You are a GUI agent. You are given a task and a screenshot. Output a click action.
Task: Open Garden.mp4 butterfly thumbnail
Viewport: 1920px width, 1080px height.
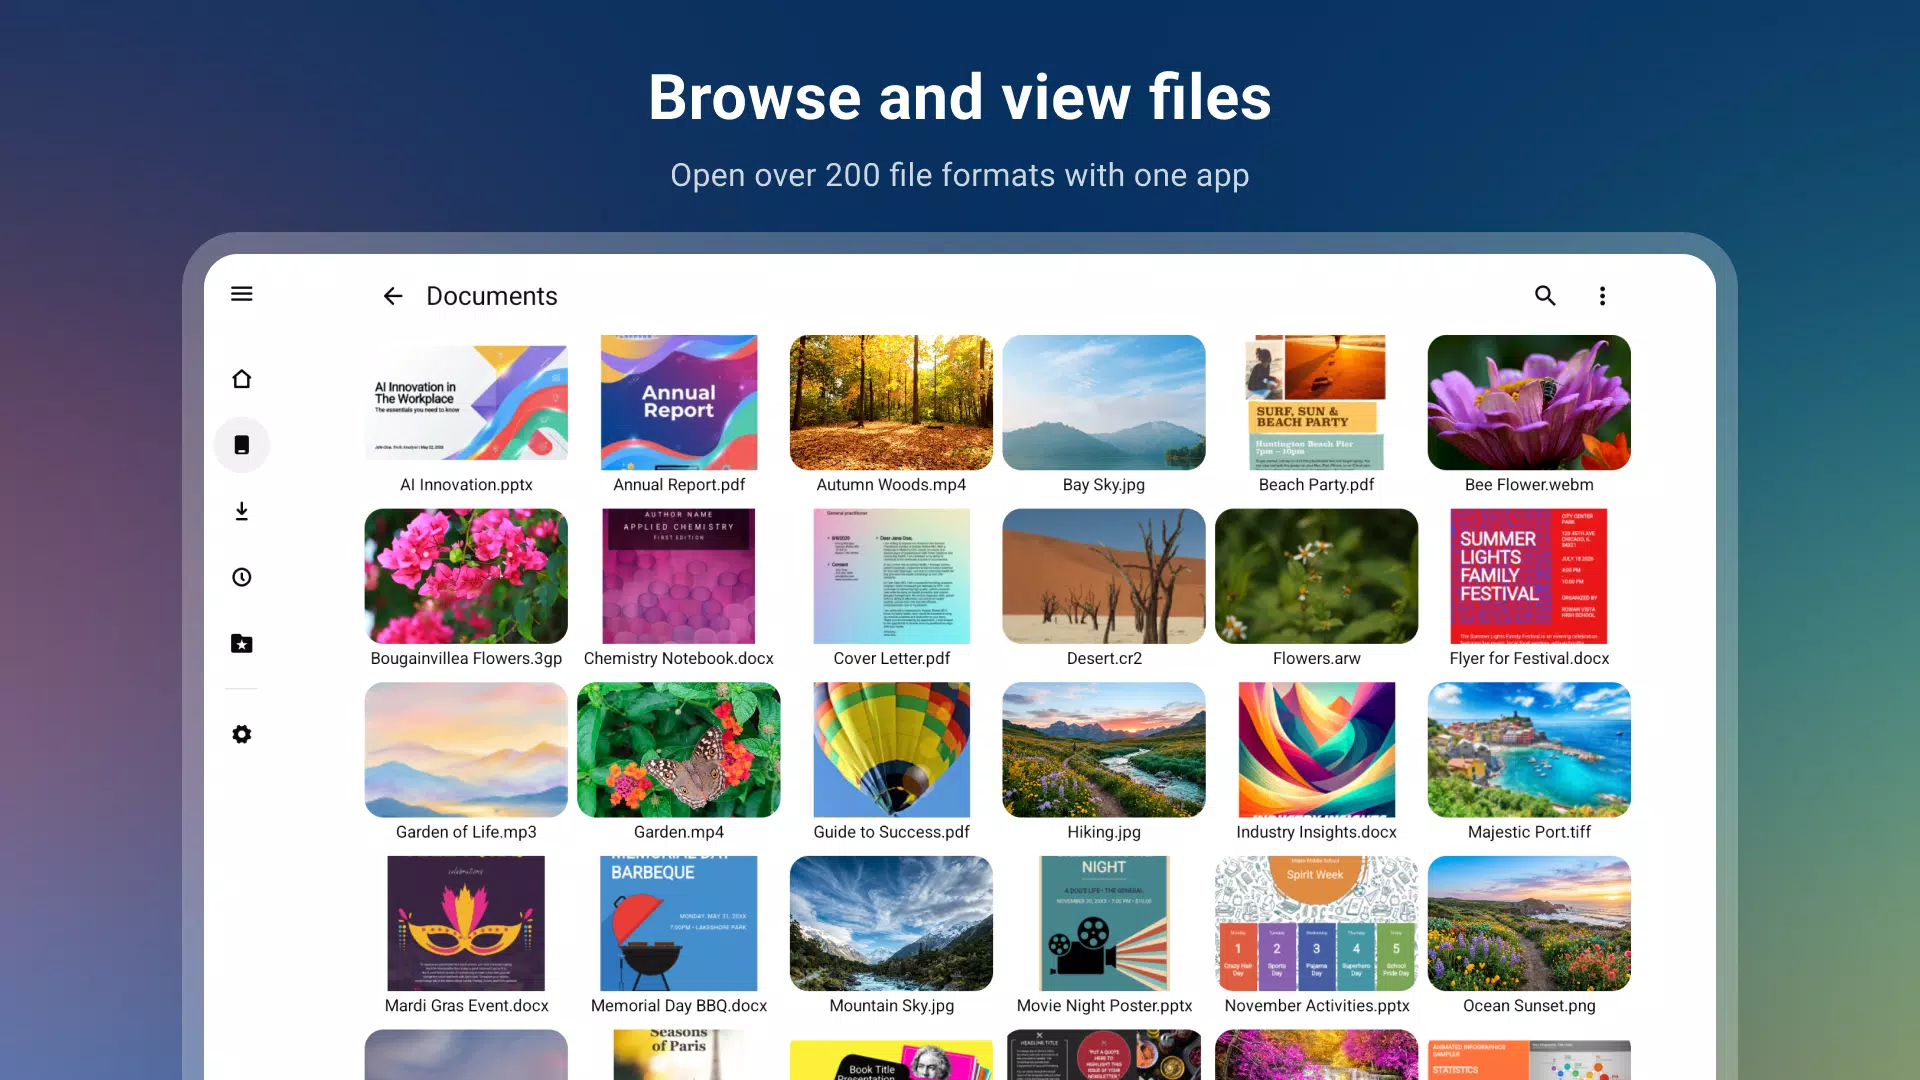tap(679, 750)
